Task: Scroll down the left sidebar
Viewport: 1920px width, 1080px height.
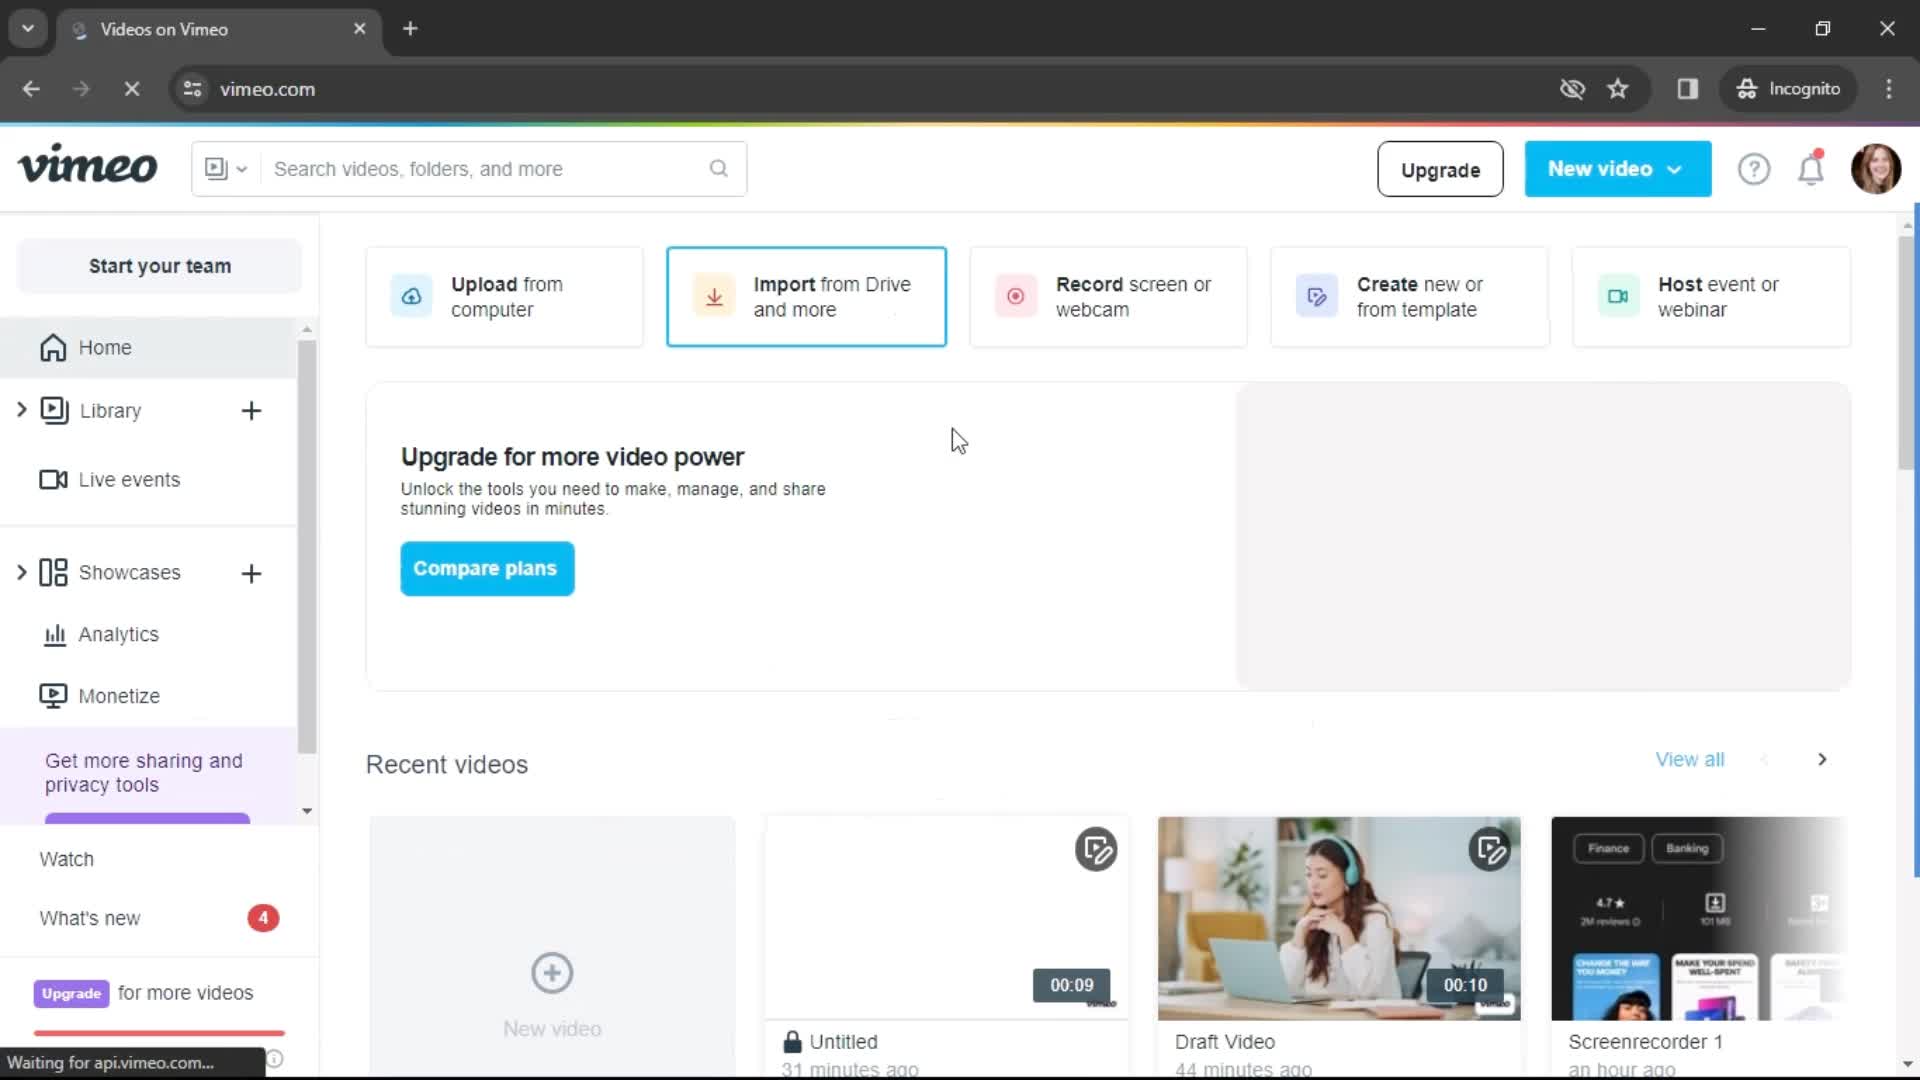Action: 307,810
